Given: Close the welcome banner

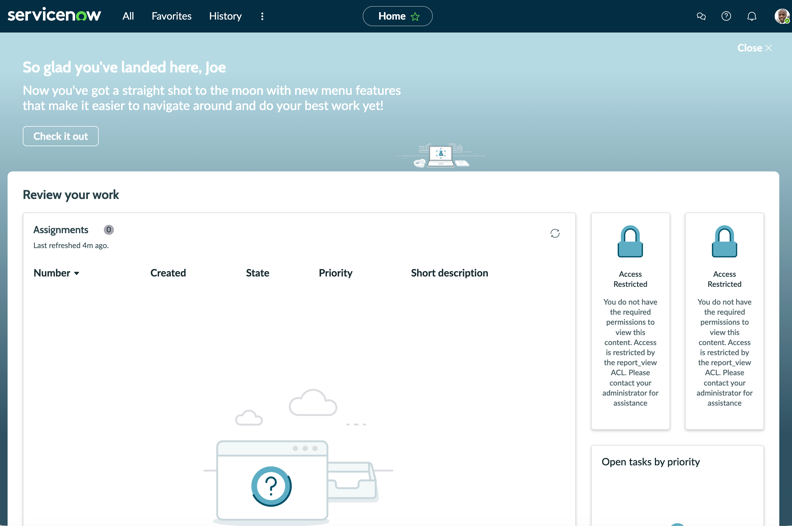Looking at the screenshot, I should point(754,48).
